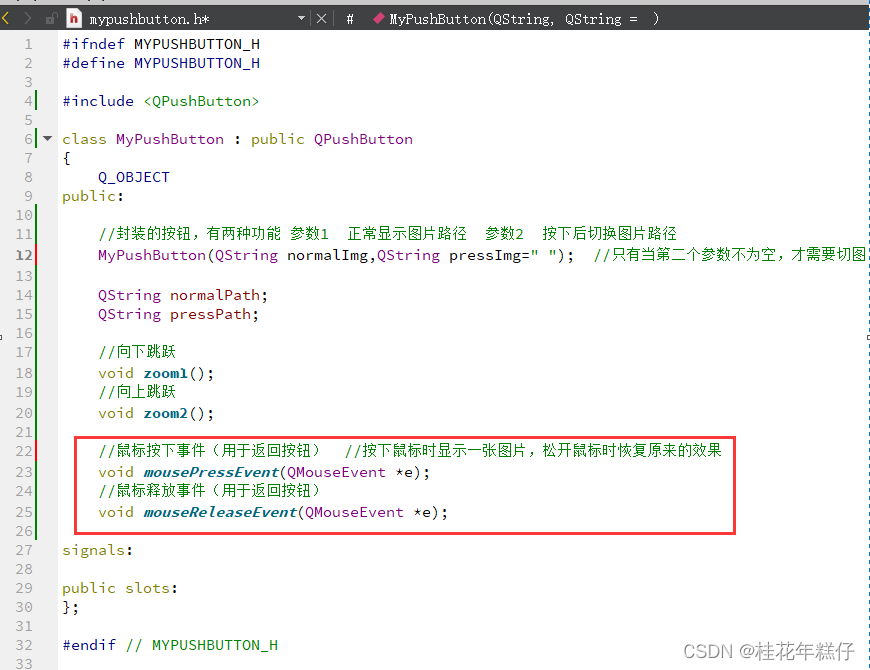Click QMouseEvent type on line 25
The image size is (870, 670).
coord(354,512)
